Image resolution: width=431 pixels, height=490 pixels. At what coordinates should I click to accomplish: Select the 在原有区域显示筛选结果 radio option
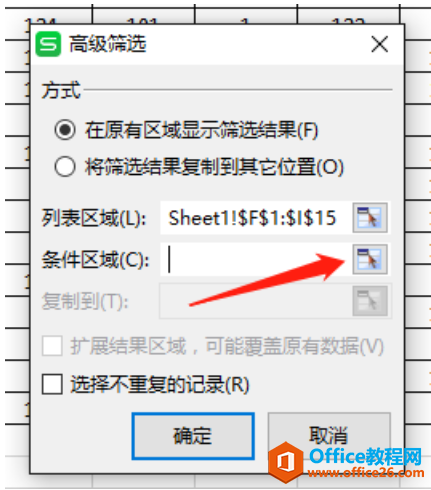(x=65, y=130)
